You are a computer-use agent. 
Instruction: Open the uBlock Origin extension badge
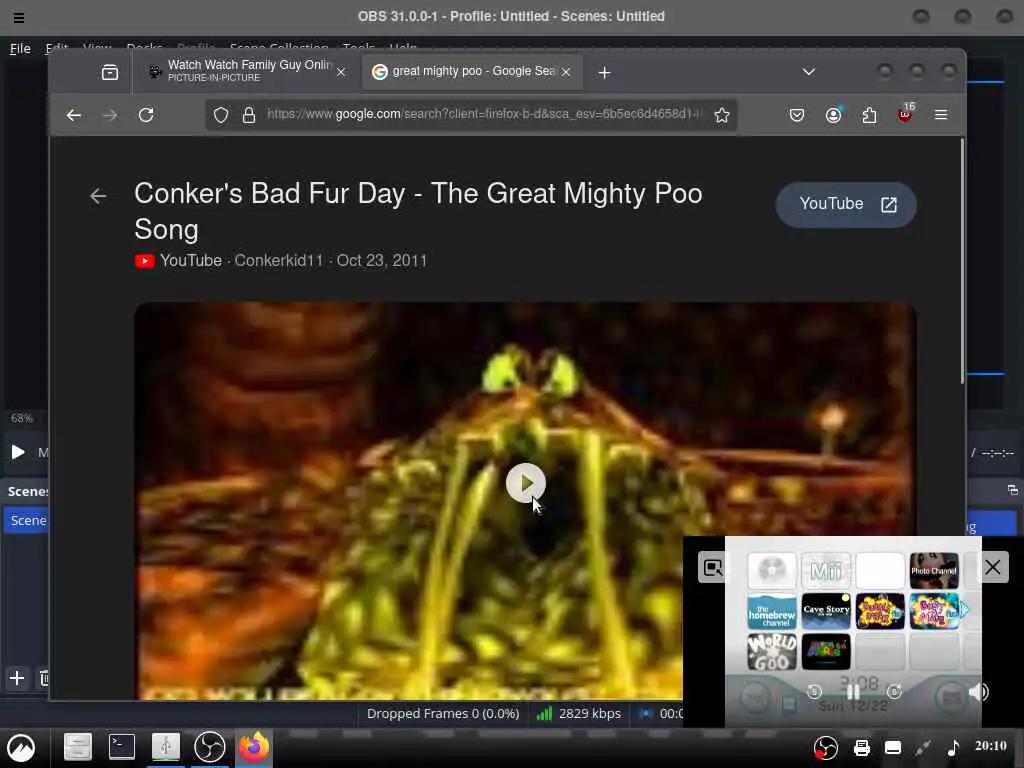tap(906, 113)
